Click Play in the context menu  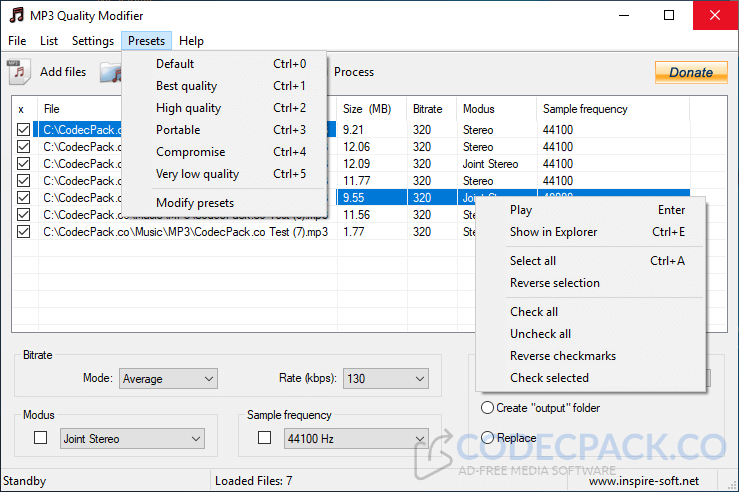tap(591, 210)
